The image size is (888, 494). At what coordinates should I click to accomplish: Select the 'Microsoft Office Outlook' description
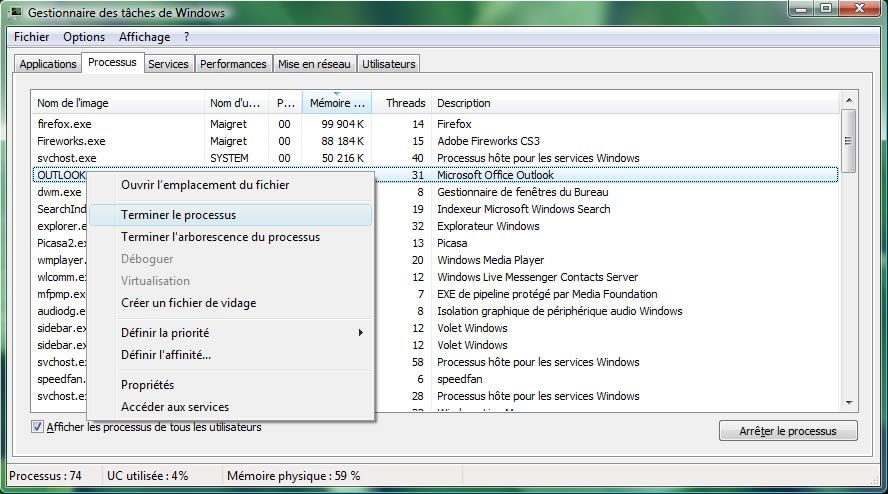(x=495, y=175)
